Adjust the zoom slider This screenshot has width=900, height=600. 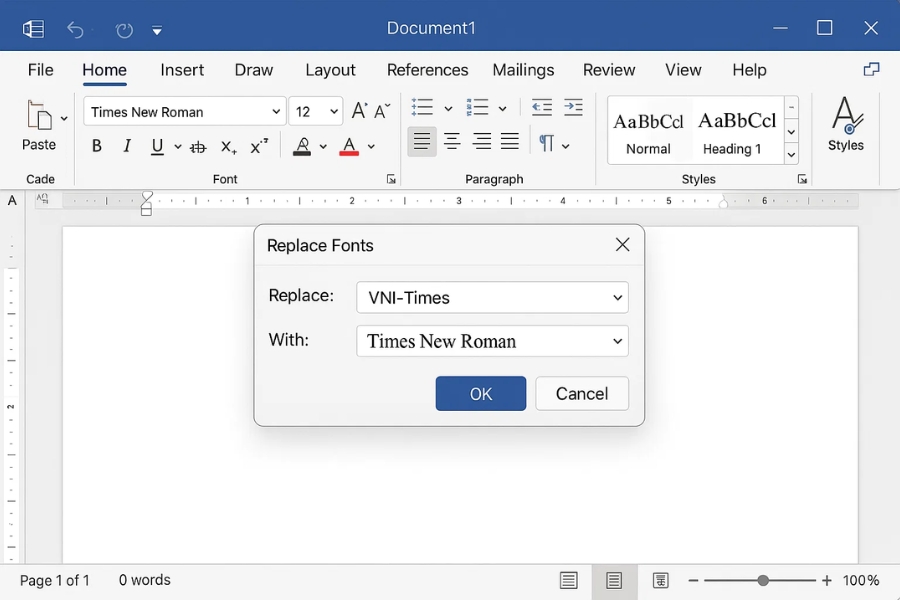point(762,580)
